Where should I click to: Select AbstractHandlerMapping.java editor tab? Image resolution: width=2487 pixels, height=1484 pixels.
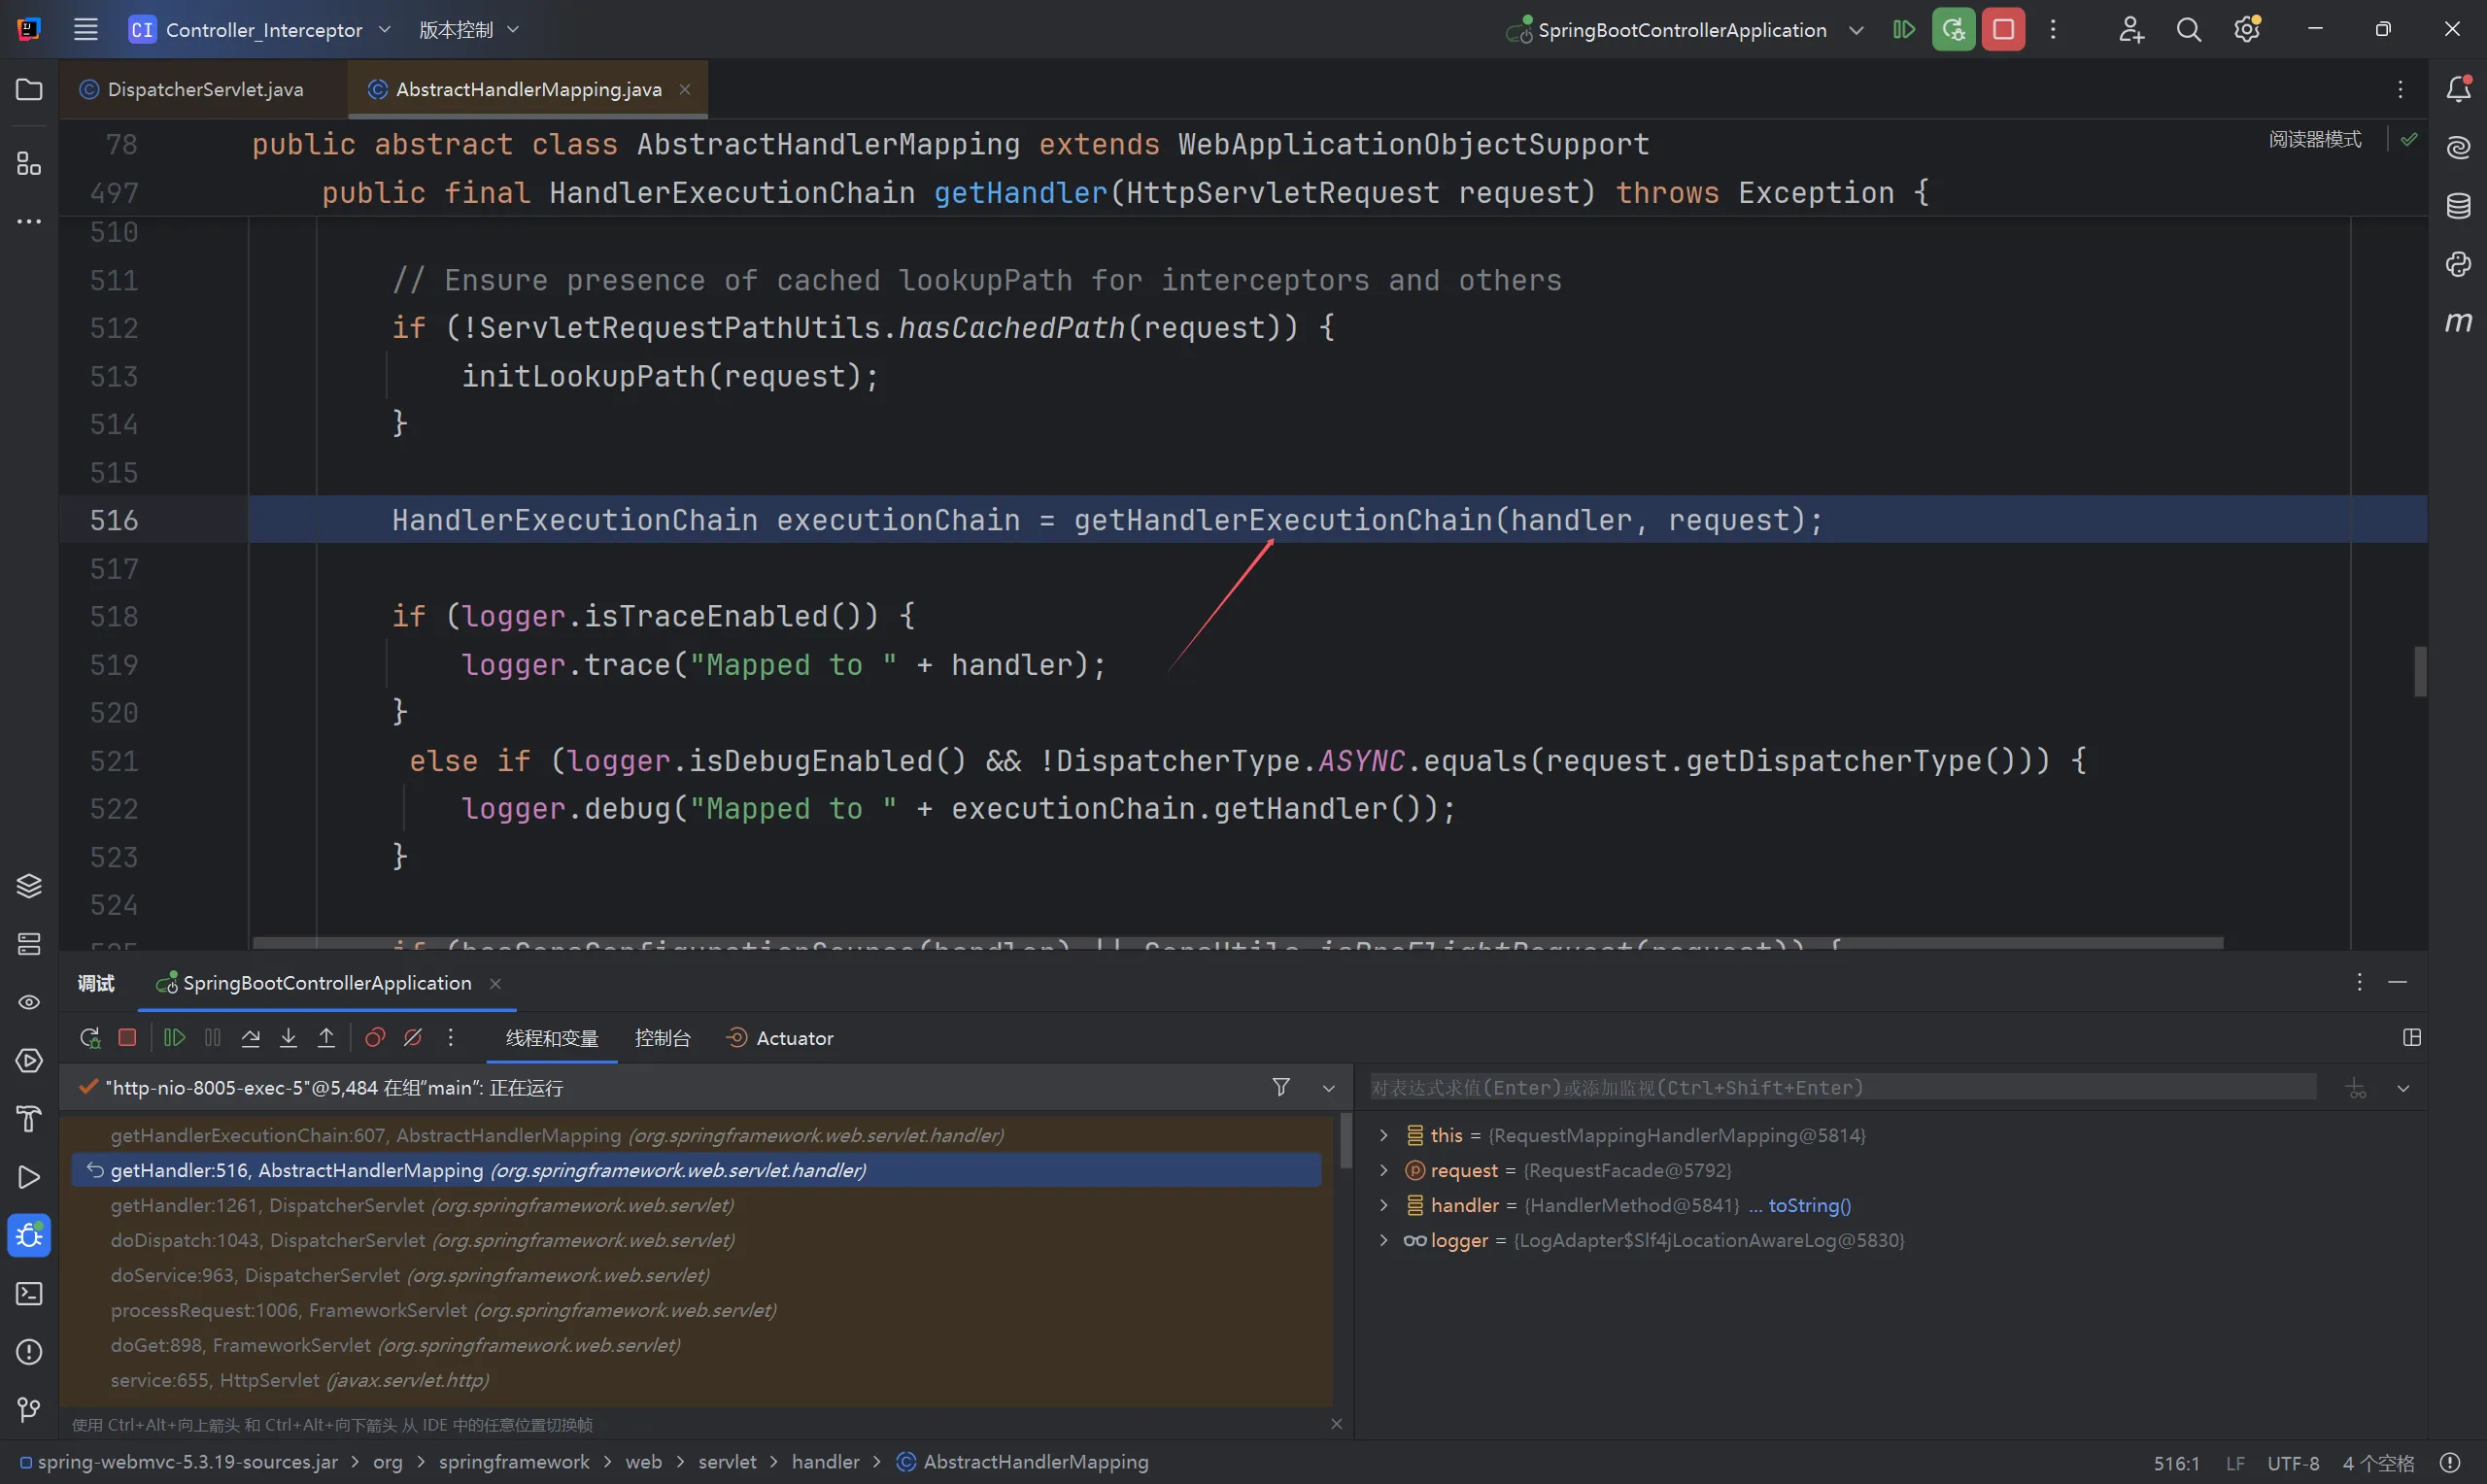(528, 89)
